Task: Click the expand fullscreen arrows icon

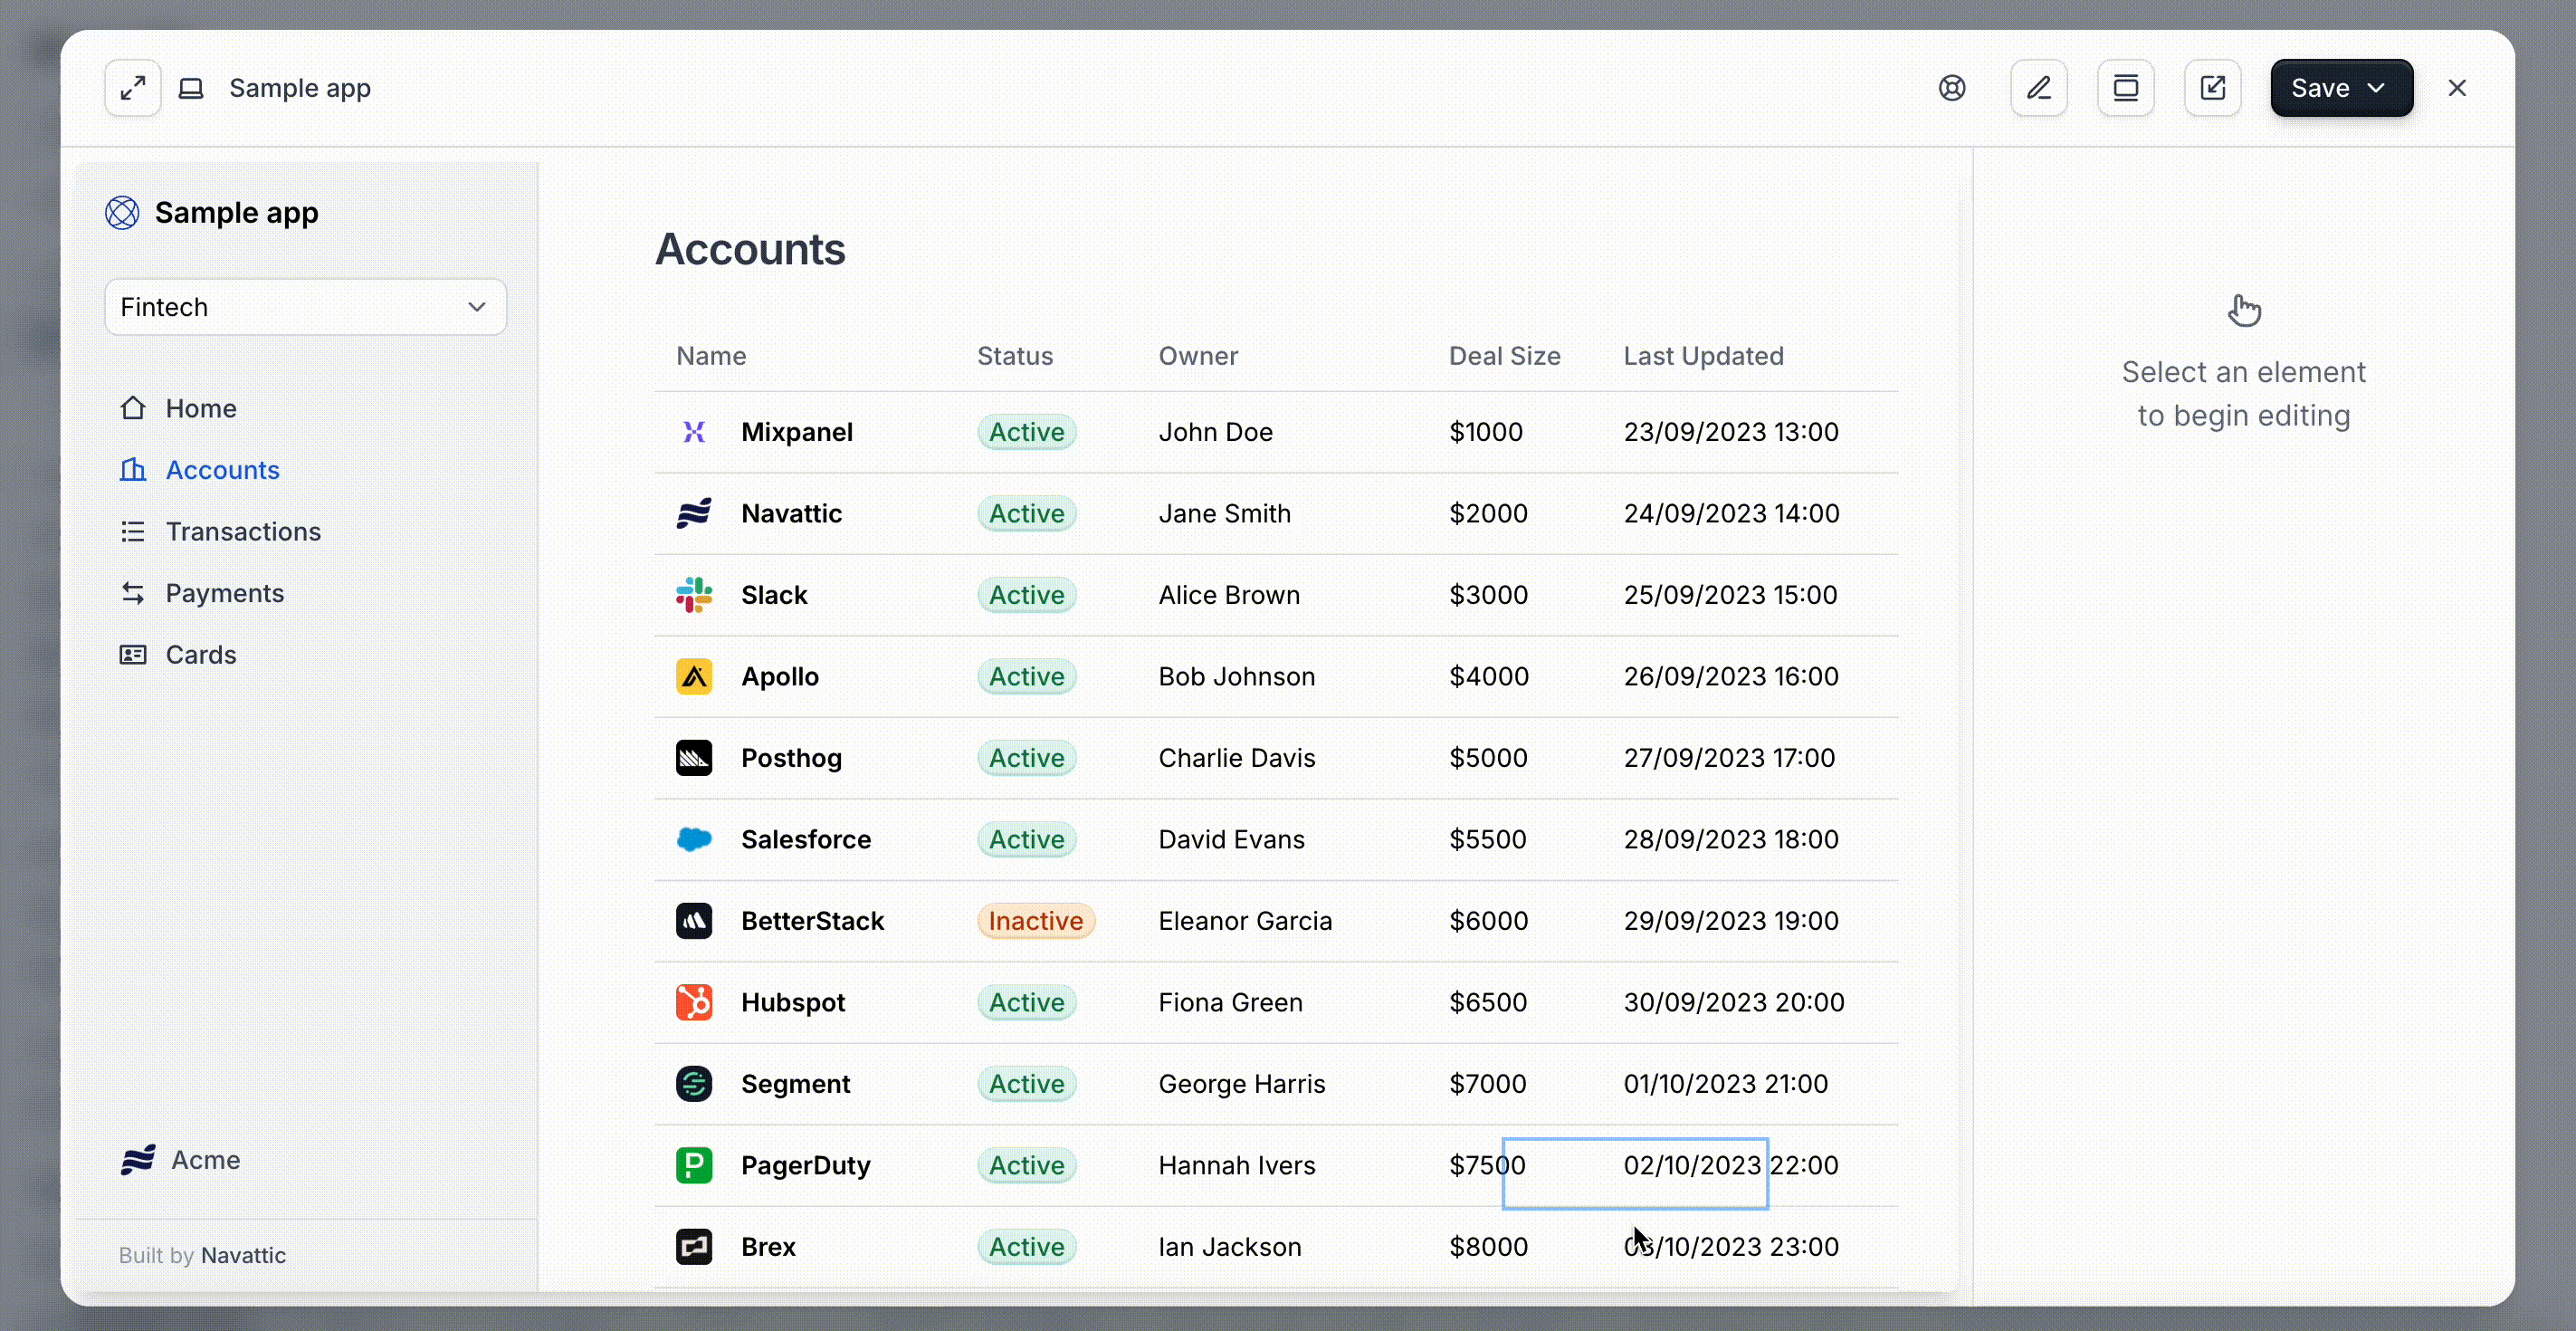Action: 132,88
